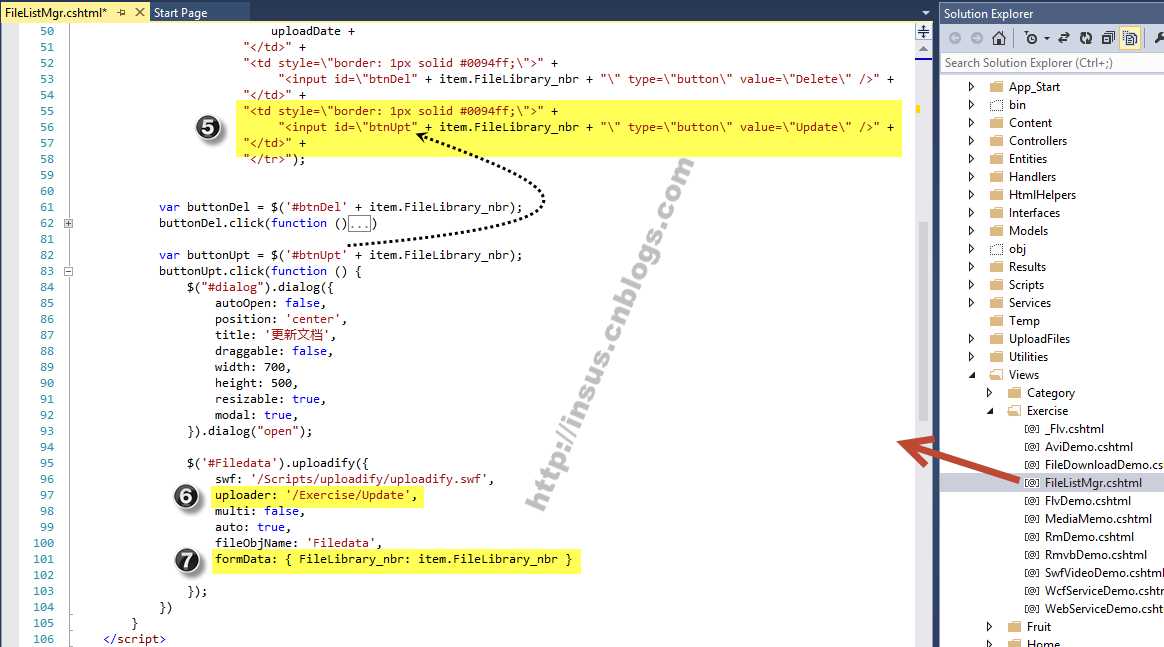Open the Pending Changes Filter dropdown arrow
The image size is (1164, 647).
[1047, 39]
